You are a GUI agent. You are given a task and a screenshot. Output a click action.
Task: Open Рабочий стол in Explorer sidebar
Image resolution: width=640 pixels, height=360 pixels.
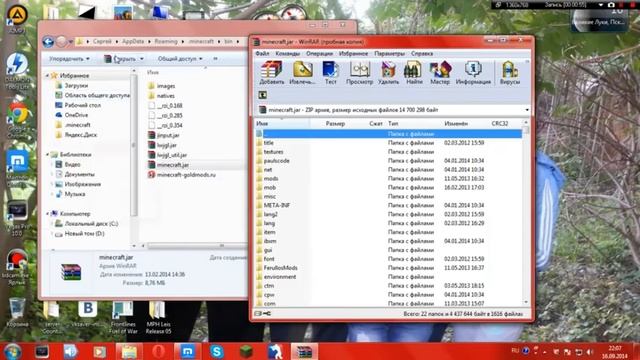pos(82,105)
